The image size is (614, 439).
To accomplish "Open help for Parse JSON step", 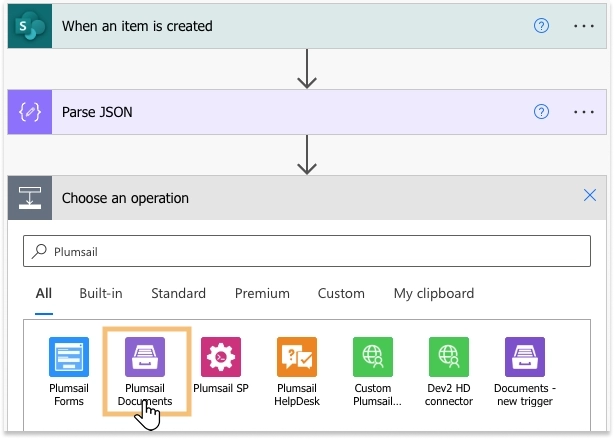I will [x=541, y=112].
